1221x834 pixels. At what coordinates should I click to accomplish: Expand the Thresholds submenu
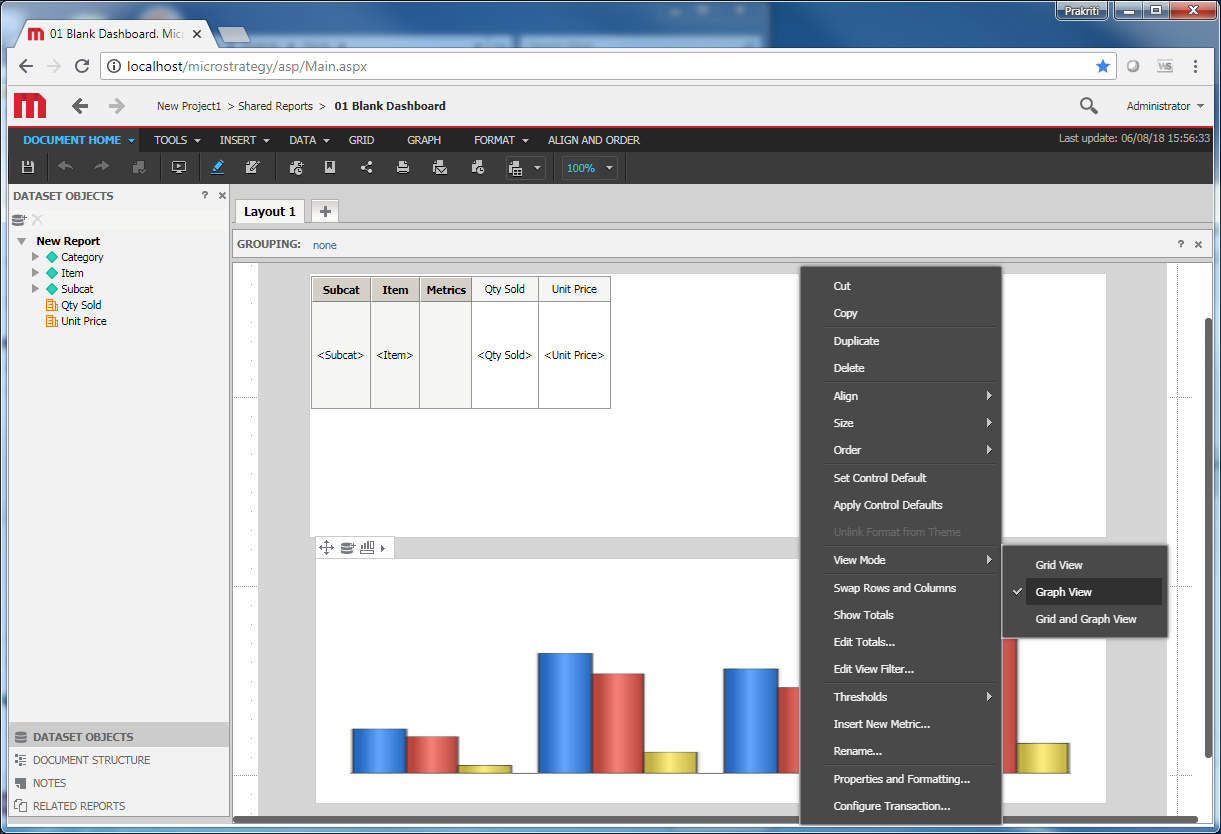(x=860, y=696)
